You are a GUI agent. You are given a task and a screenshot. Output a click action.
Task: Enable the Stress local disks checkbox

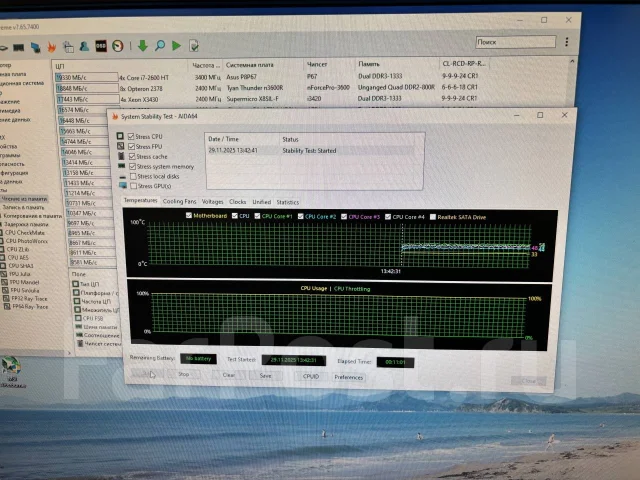[133, 176]
